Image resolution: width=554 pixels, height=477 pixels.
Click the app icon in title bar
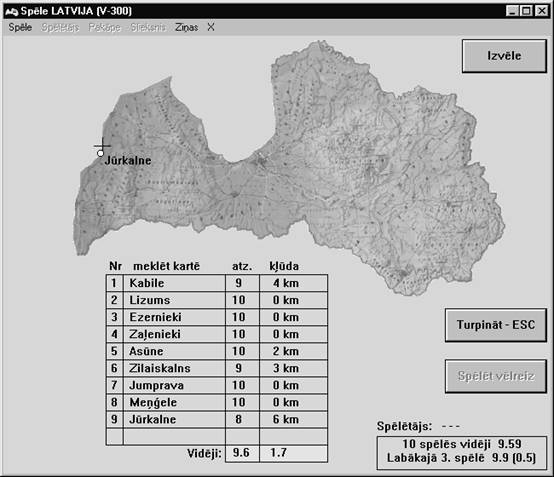point(12,11)
